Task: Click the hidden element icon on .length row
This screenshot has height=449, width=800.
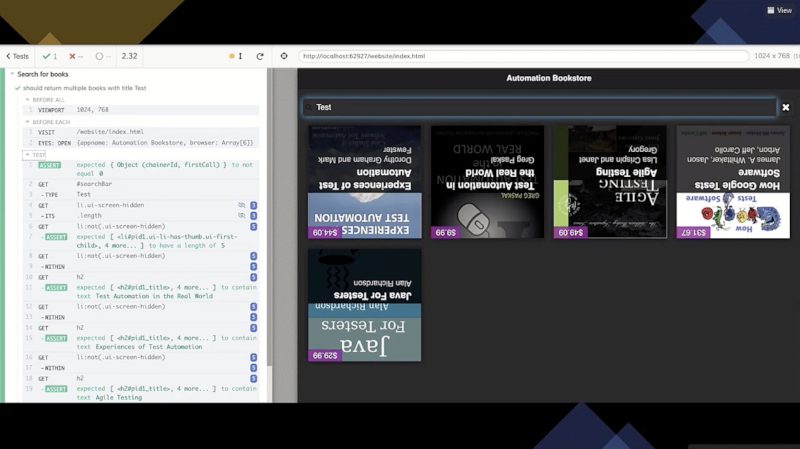Action: [241, 215]
